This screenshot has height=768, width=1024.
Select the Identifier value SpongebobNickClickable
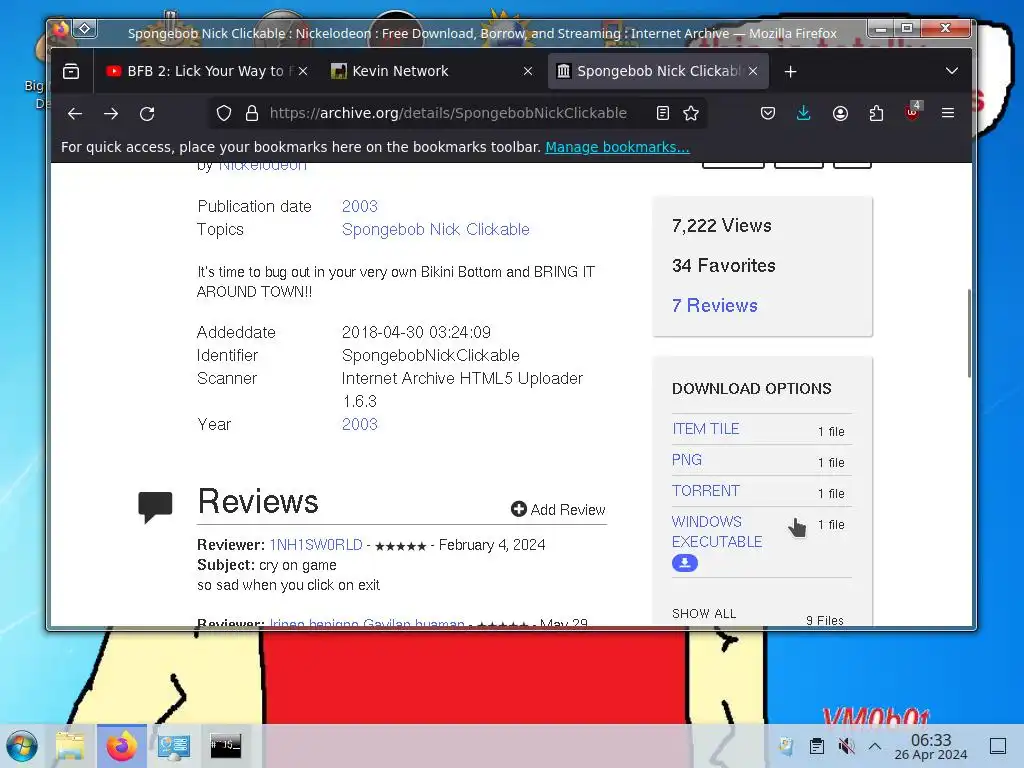[430, 355]
